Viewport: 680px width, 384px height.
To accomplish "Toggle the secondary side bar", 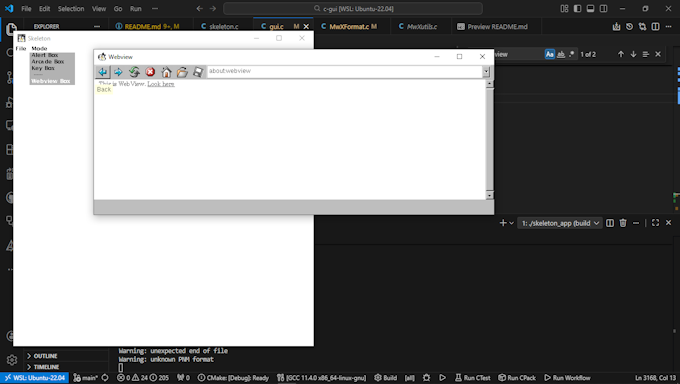I will 603,9.
